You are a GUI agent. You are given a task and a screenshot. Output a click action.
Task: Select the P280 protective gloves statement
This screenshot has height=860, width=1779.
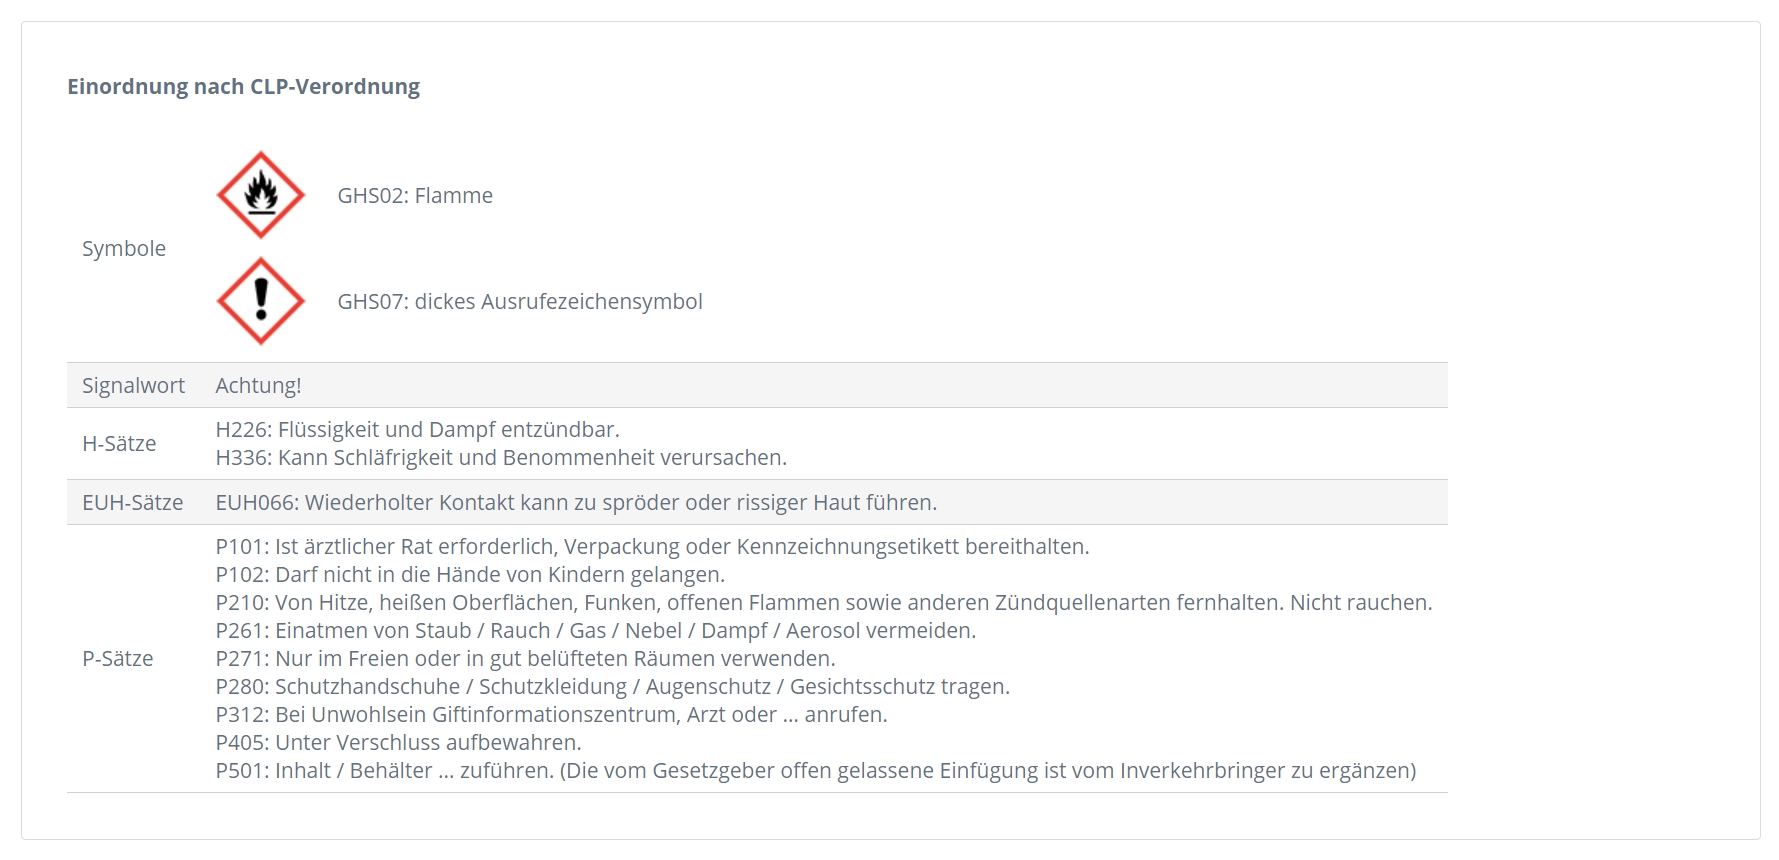[x=613, y=687]
